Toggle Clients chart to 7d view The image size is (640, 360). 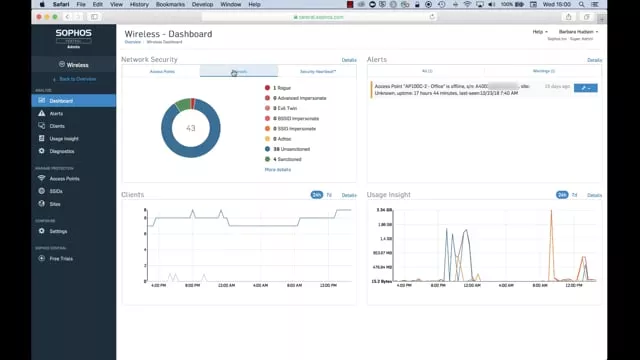point(329,195)
